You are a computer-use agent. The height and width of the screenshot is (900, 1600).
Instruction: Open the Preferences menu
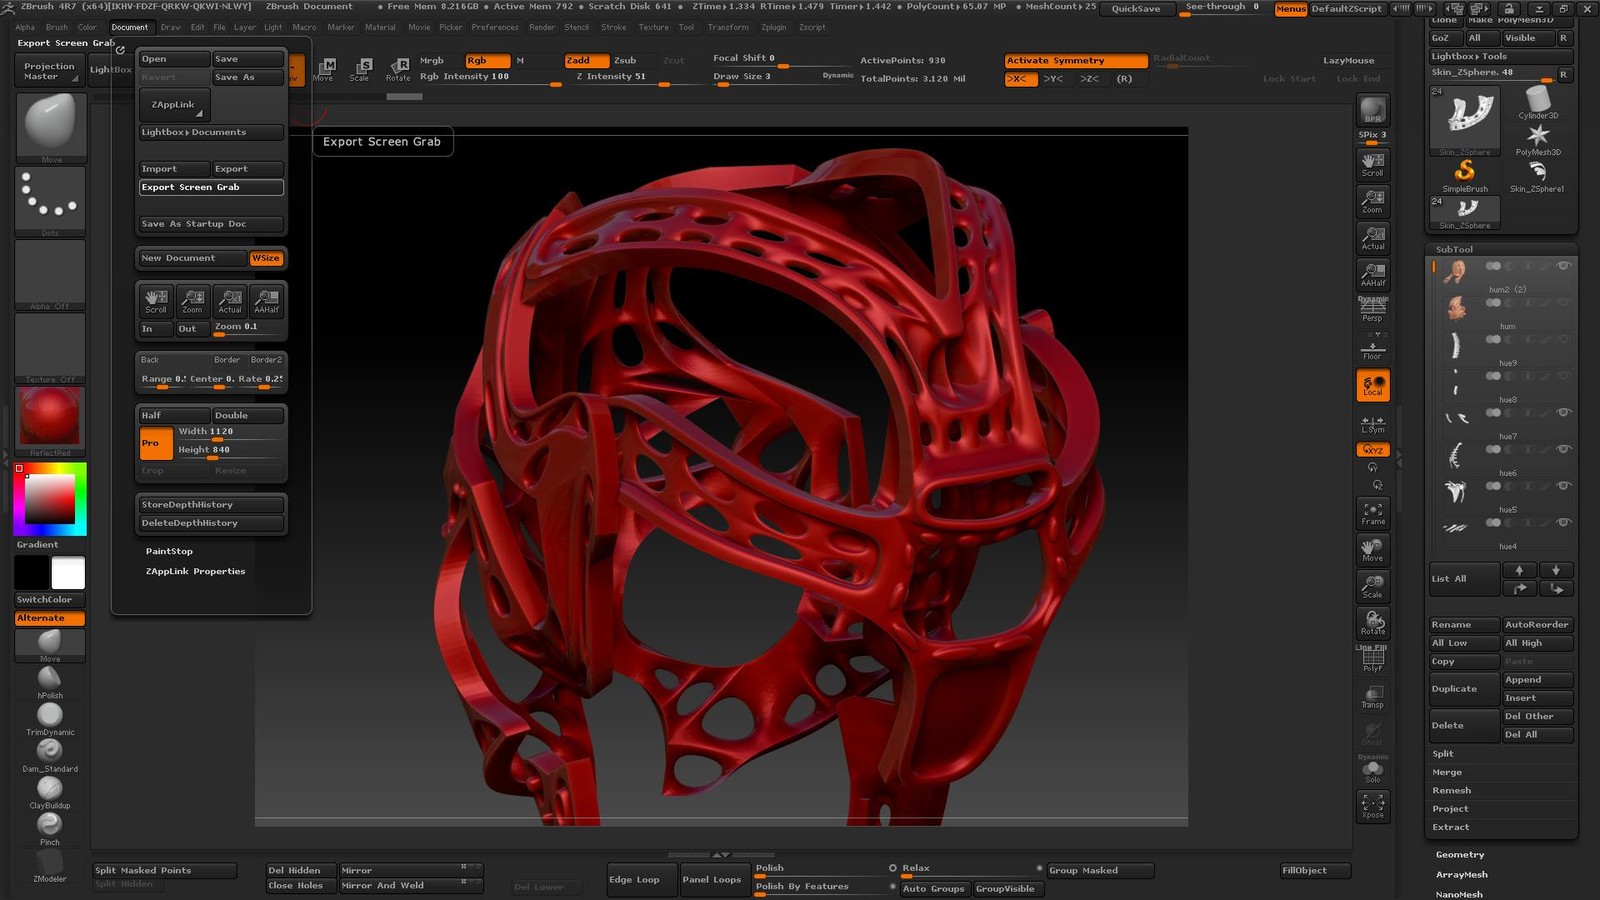pos(495,27)
